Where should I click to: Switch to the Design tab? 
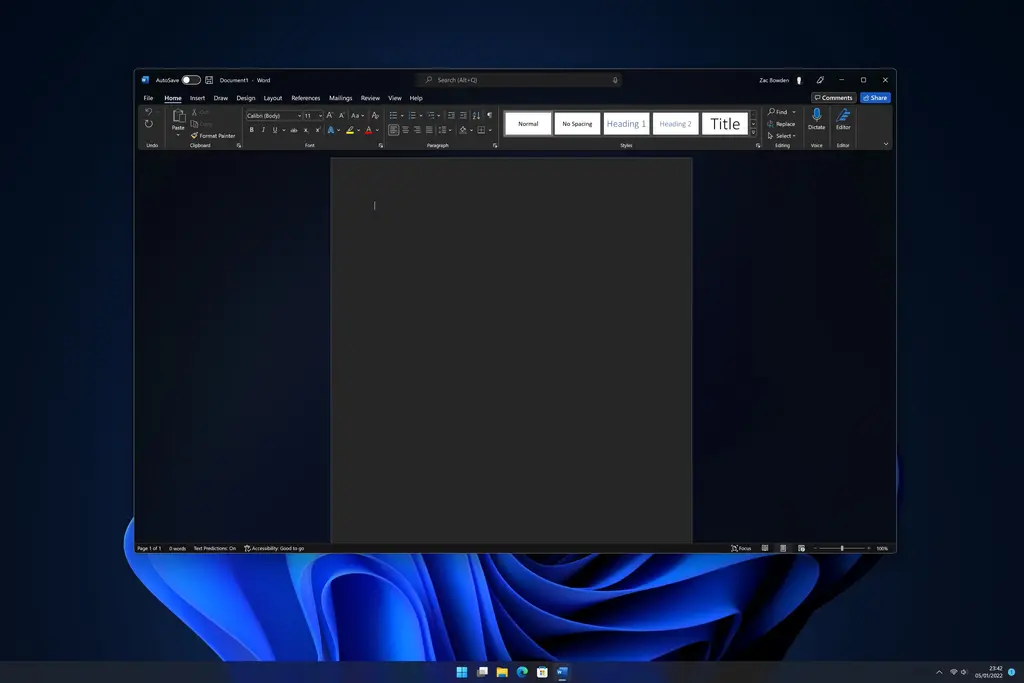point(246,98)
